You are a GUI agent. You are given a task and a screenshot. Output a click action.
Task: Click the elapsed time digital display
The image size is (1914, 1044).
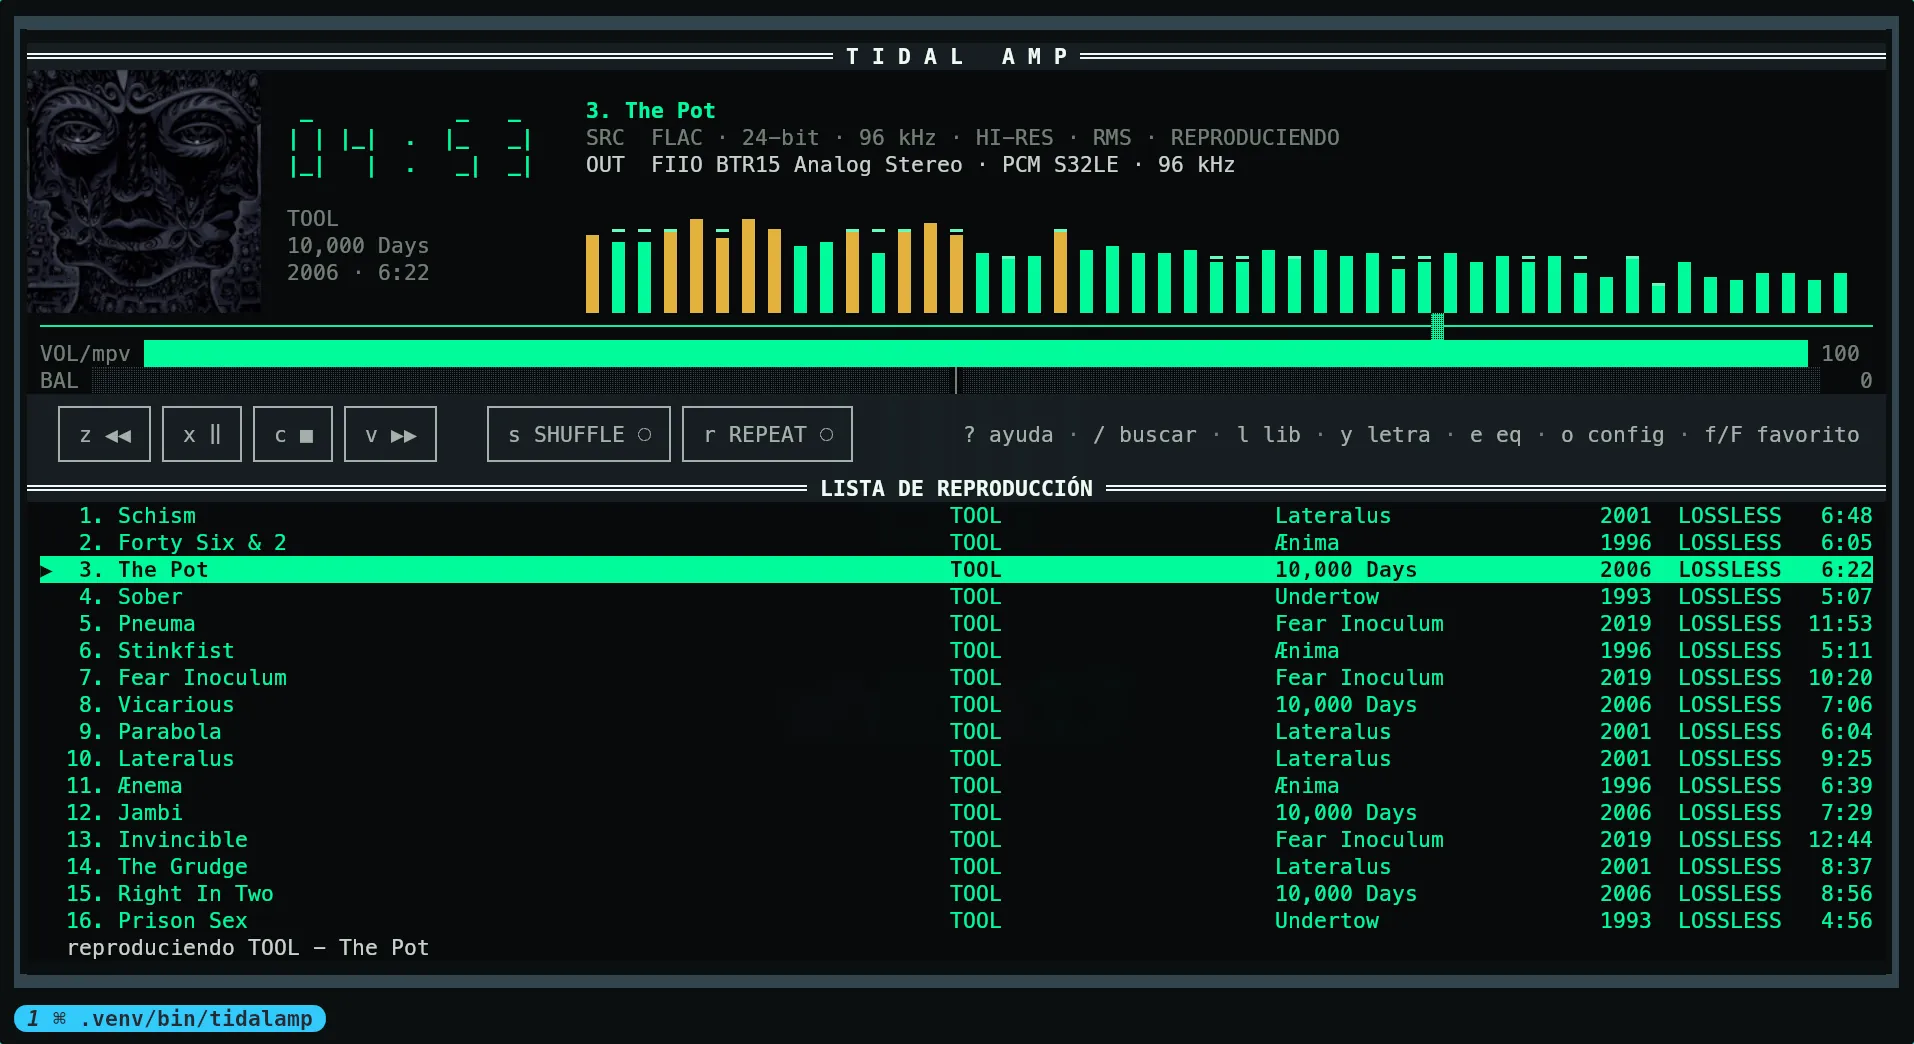(410, 150)
